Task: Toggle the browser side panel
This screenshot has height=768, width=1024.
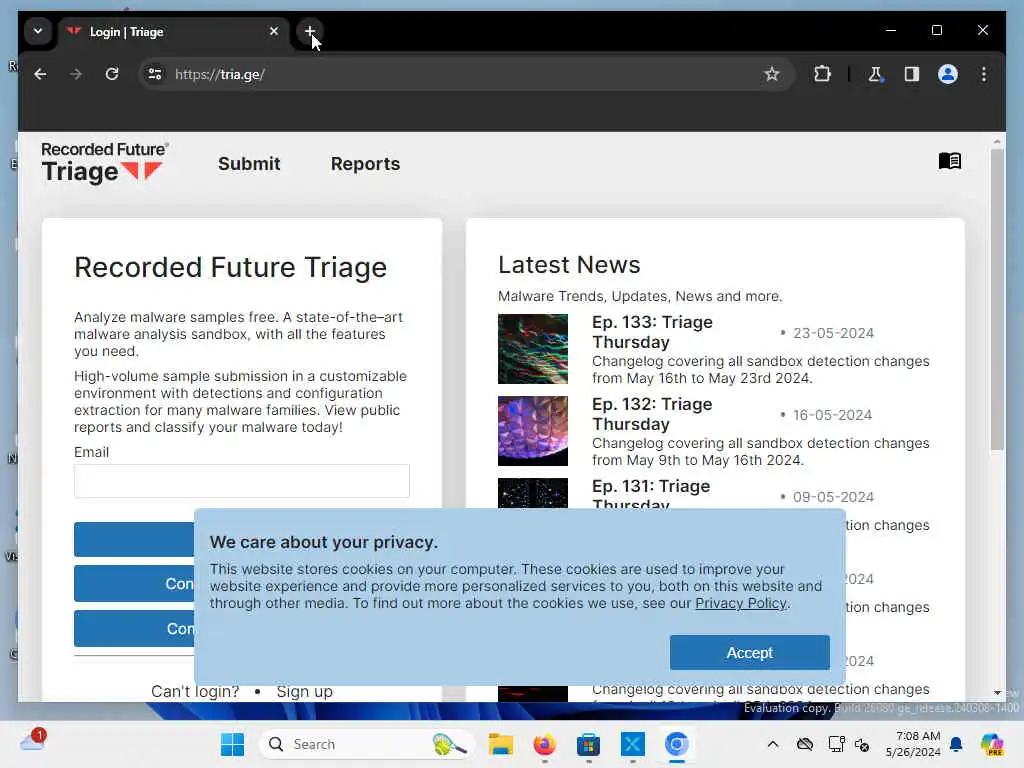Action: [x=912, y=74]
